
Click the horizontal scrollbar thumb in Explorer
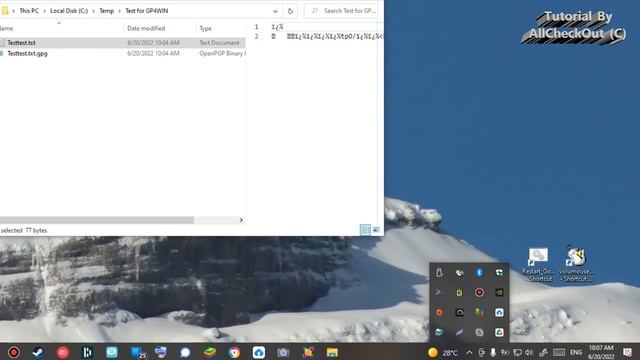[x=97, y=220]
